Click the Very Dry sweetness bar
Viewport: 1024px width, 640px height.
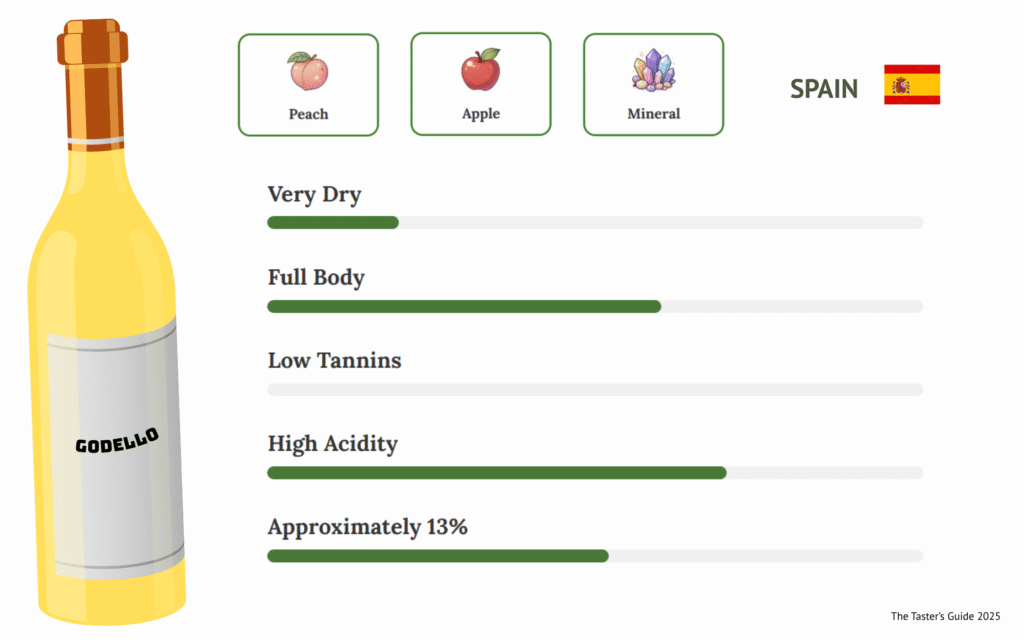[595, 222]
